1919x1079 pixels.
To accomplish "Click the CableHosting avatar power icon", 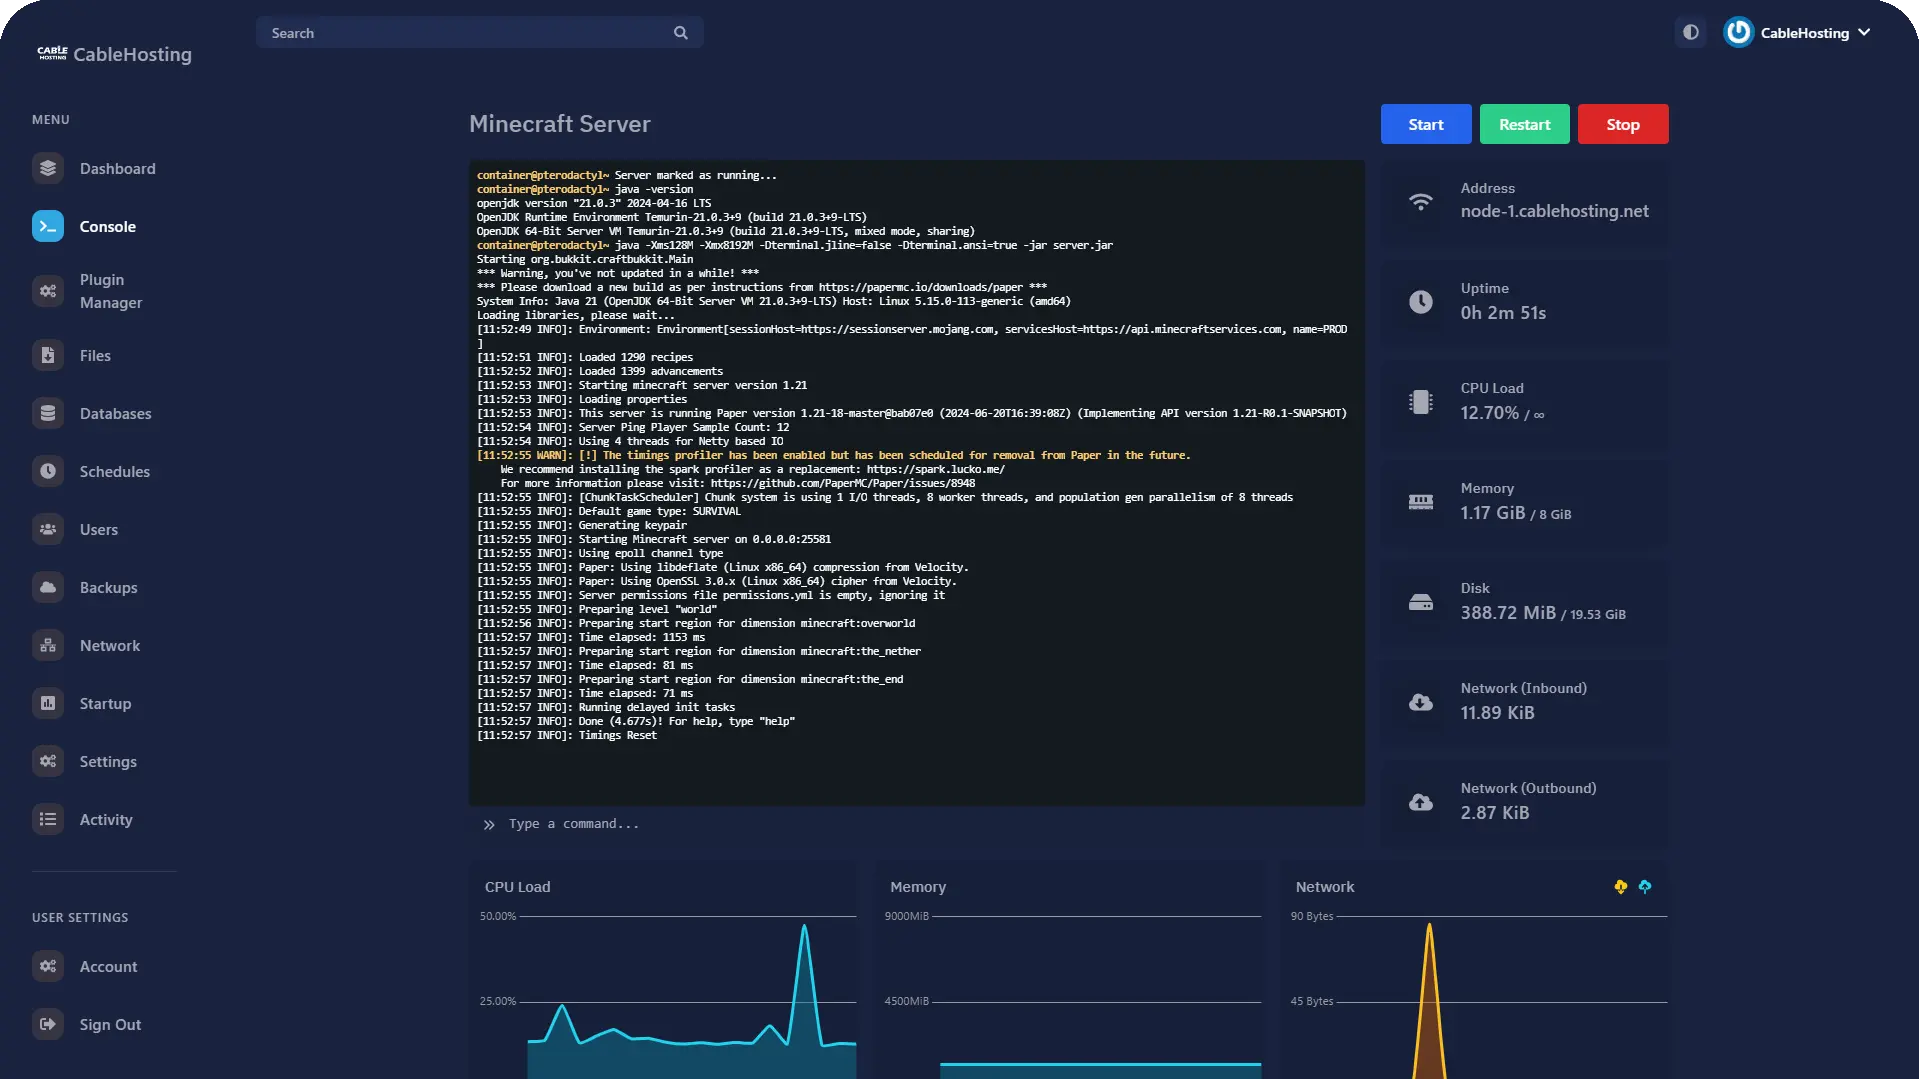I will pos(1738,32).
